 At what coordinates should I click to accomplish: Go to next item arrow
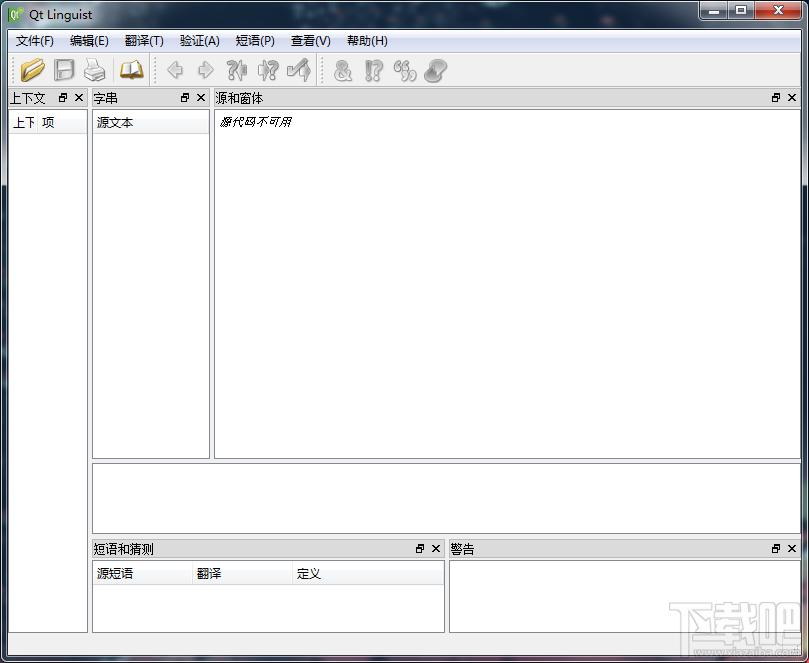(x=206, y=70)
